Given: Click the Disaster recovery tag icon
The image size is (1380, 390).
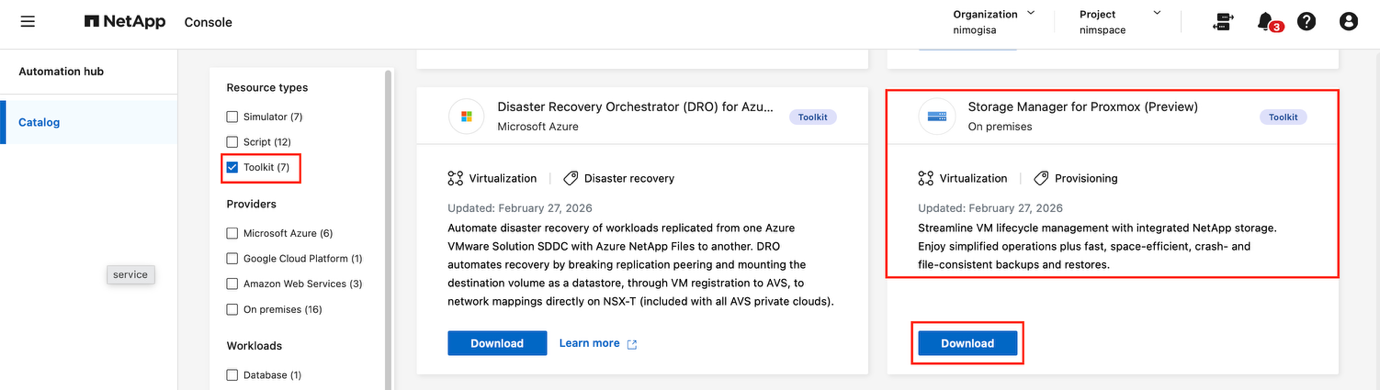Looking at the screenshot, I should click(x=571, y=178).
